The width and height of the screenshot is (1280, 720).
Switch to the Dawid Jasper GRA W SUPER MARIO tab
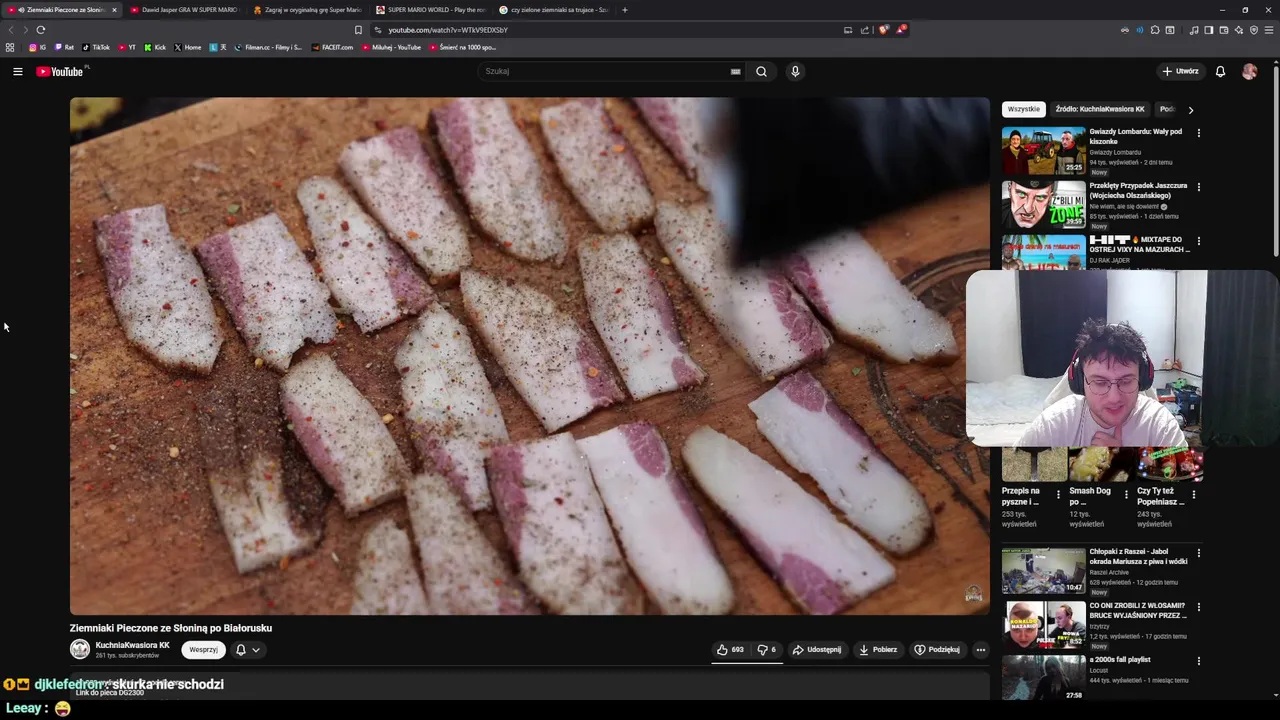coord(185,10)
